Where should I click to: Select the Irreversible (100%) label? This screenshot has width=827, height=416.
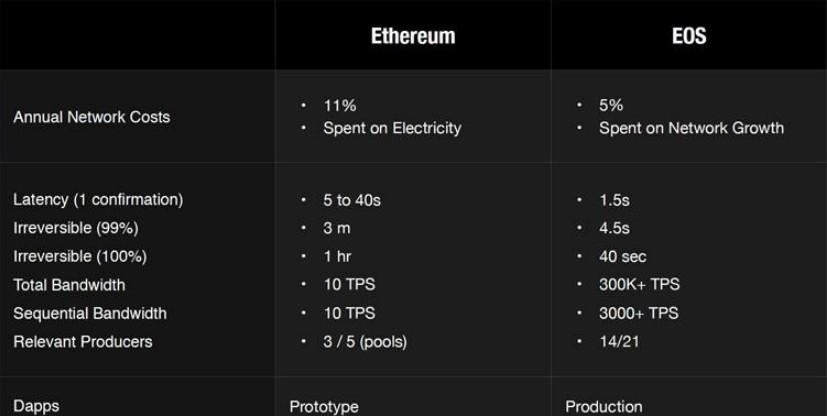[x=80, y=257]
